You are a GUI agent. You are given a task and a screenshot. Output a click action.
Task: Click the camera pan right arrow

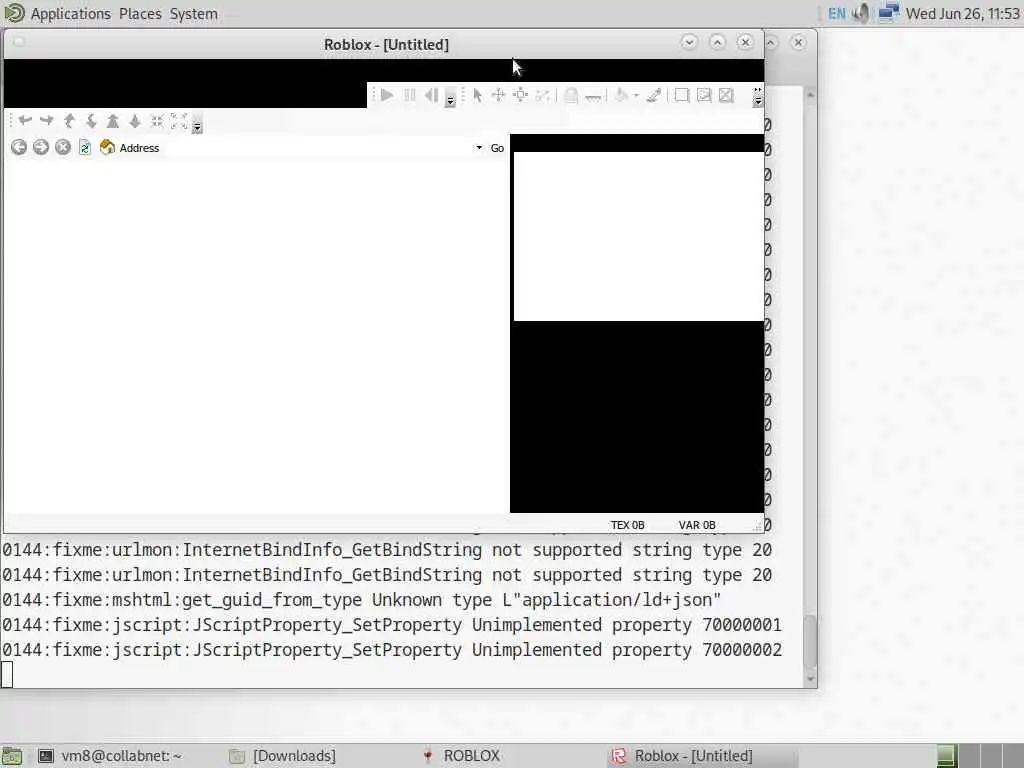click(x=47, y=121)
